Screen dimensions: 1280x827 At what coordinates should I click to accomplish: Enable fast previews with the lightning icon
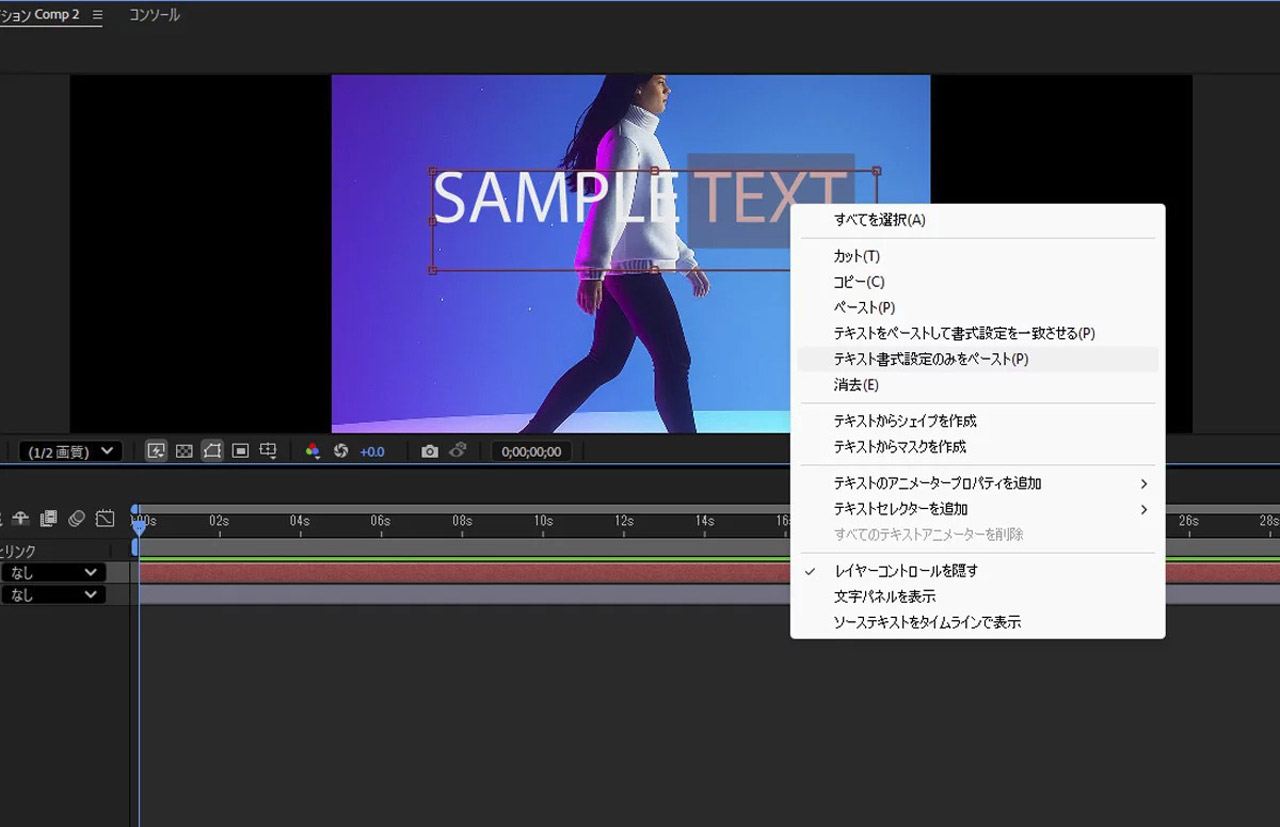156,450
